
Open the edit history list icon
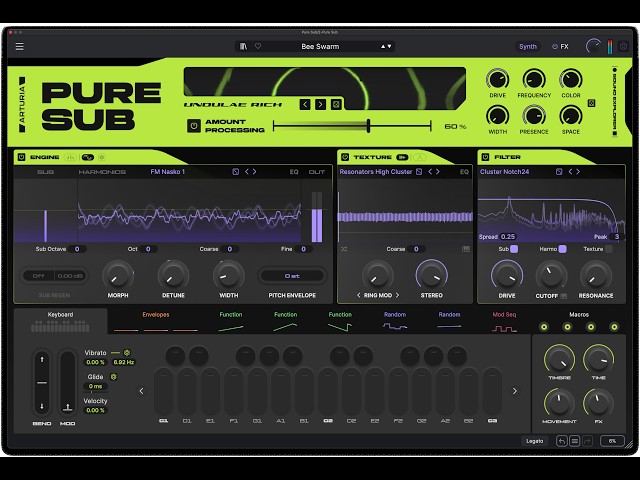click(574, 441)
